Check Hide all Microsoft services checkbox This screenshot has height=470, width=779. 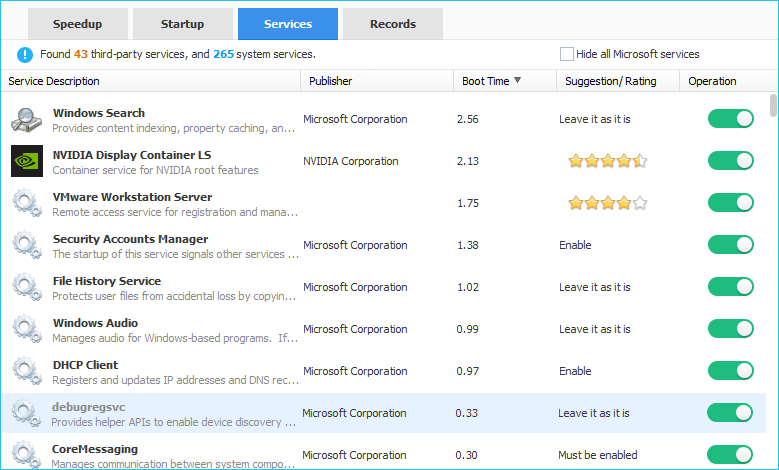[x=566, y=54]
